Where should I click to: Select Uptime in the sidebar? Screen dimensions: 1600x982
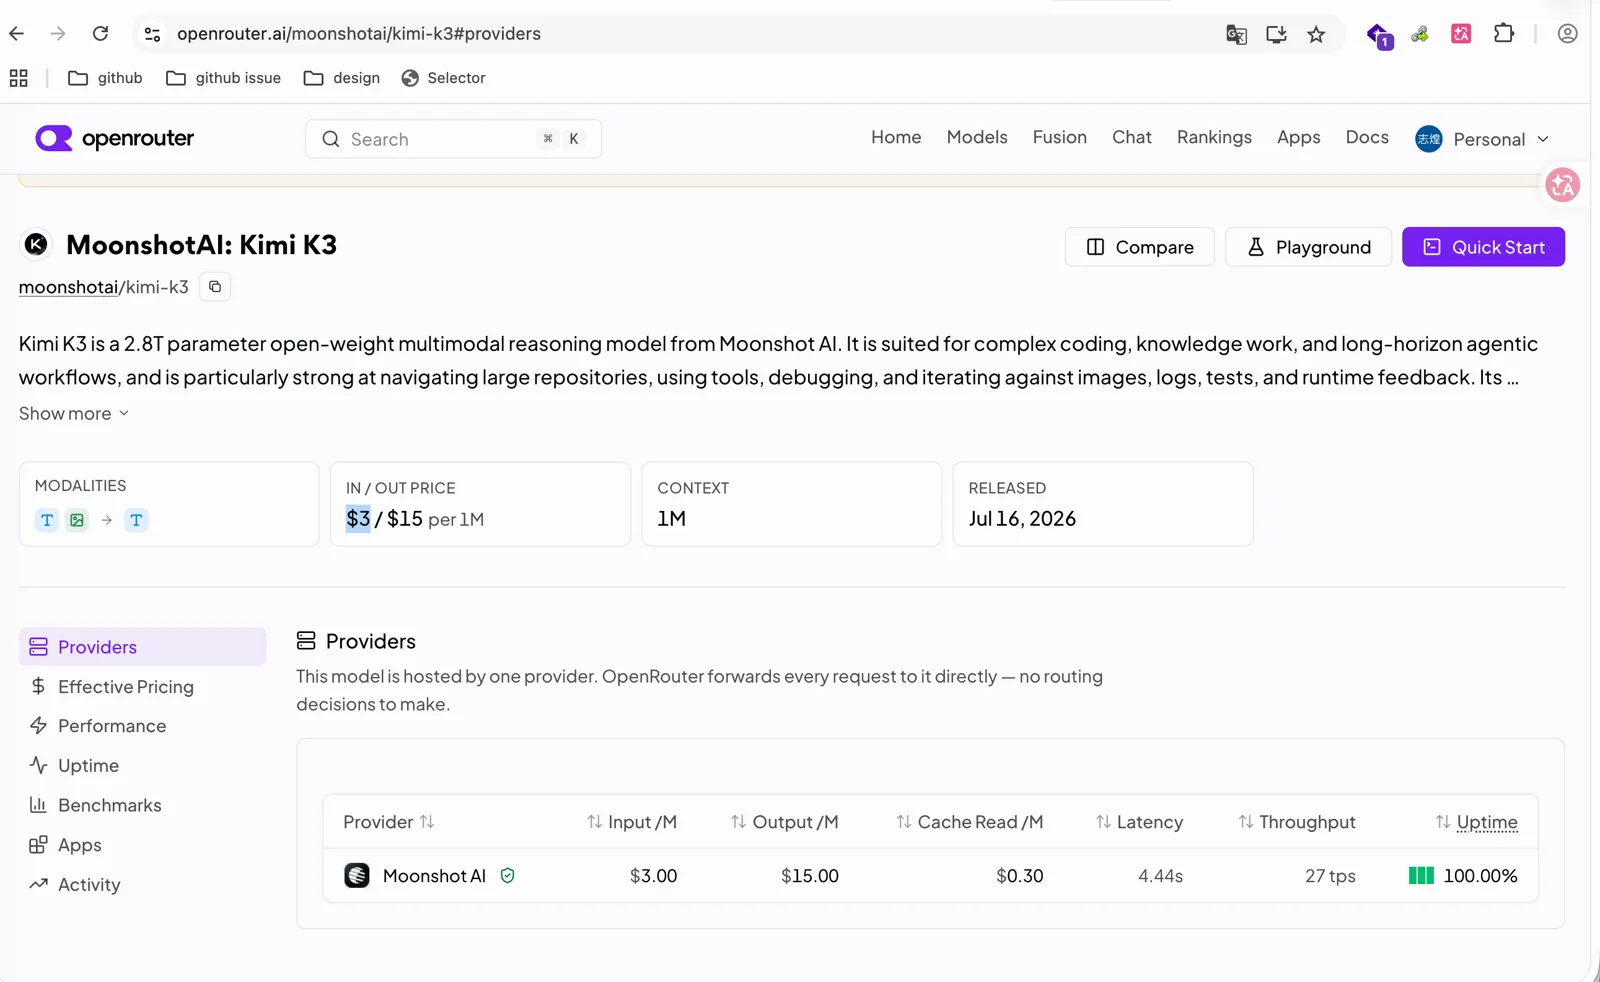[x=143, y=766]
